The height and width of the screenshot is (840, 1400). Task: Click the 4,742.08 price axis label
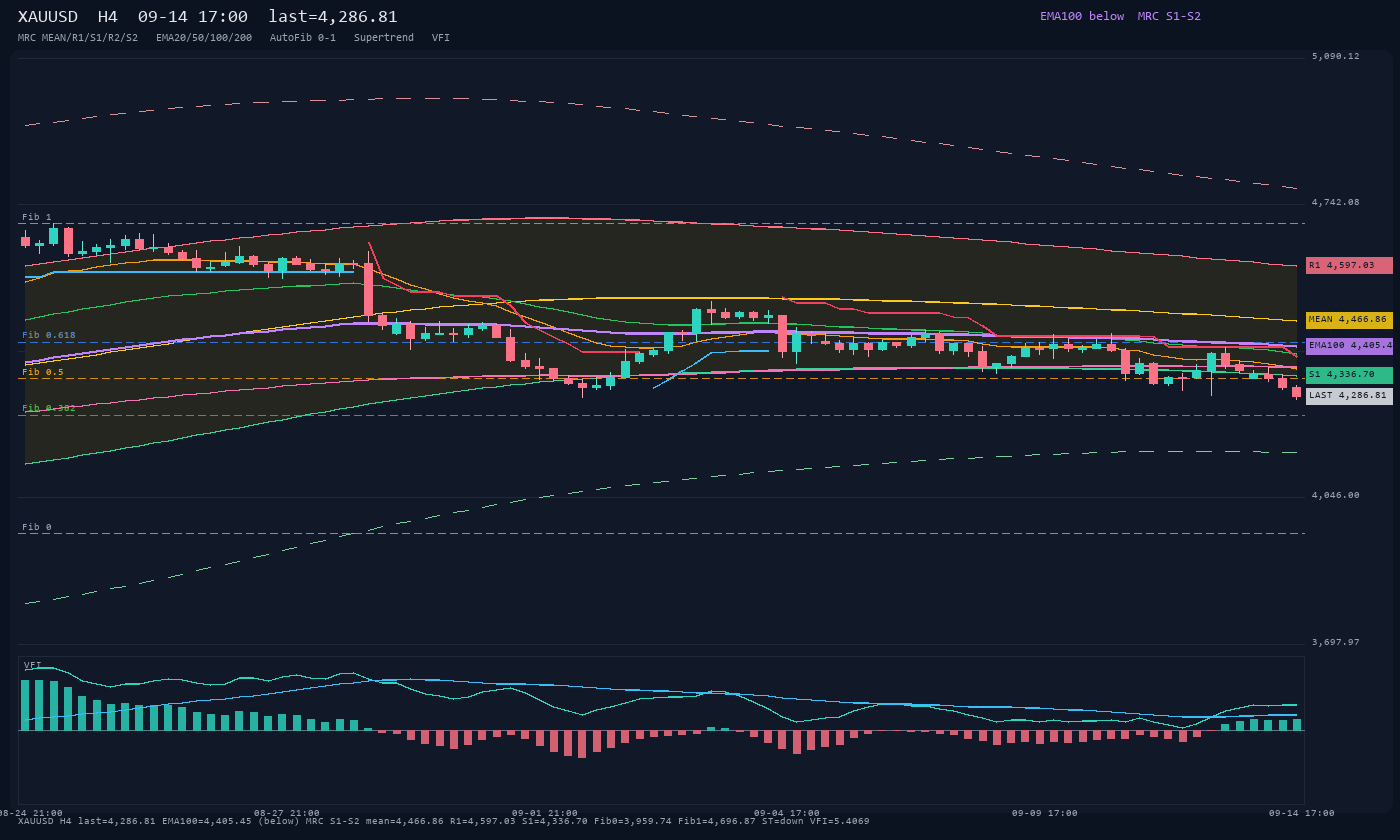pos(1336,202)
